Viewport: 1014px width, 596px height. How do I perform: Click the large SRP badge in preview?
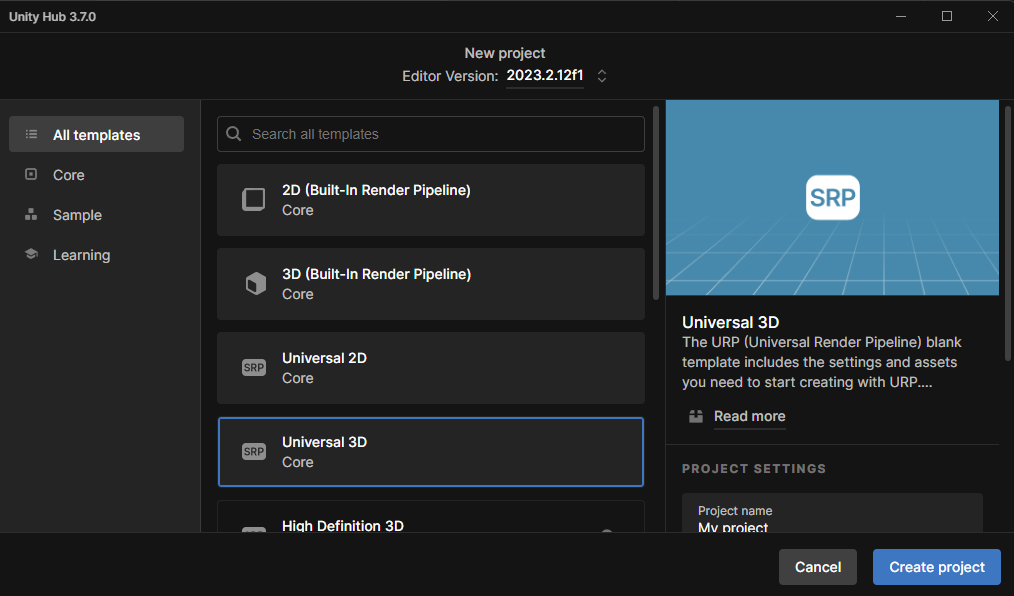point(832,197)
